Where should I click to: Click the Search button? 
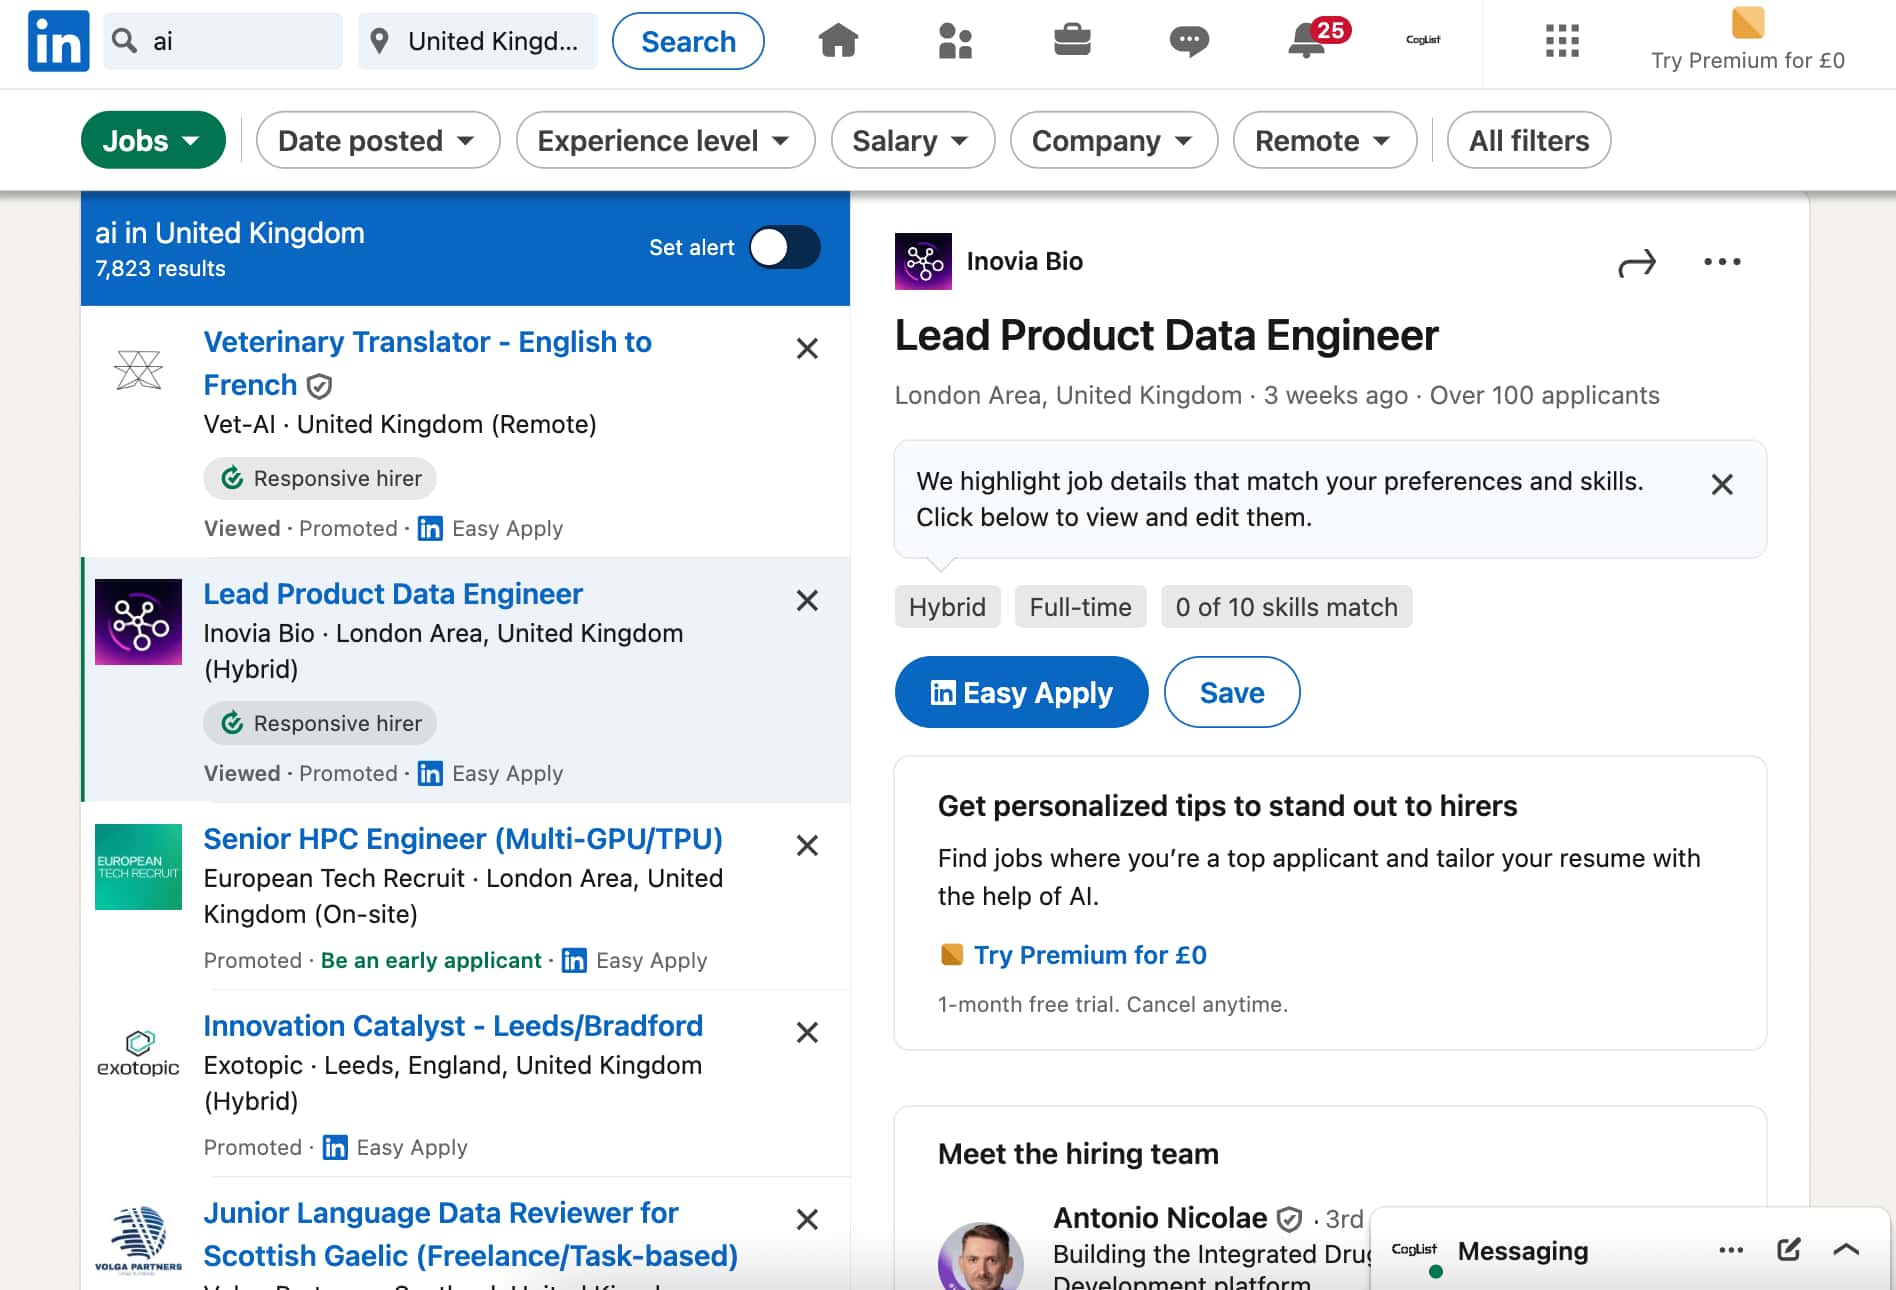(688, 41)
